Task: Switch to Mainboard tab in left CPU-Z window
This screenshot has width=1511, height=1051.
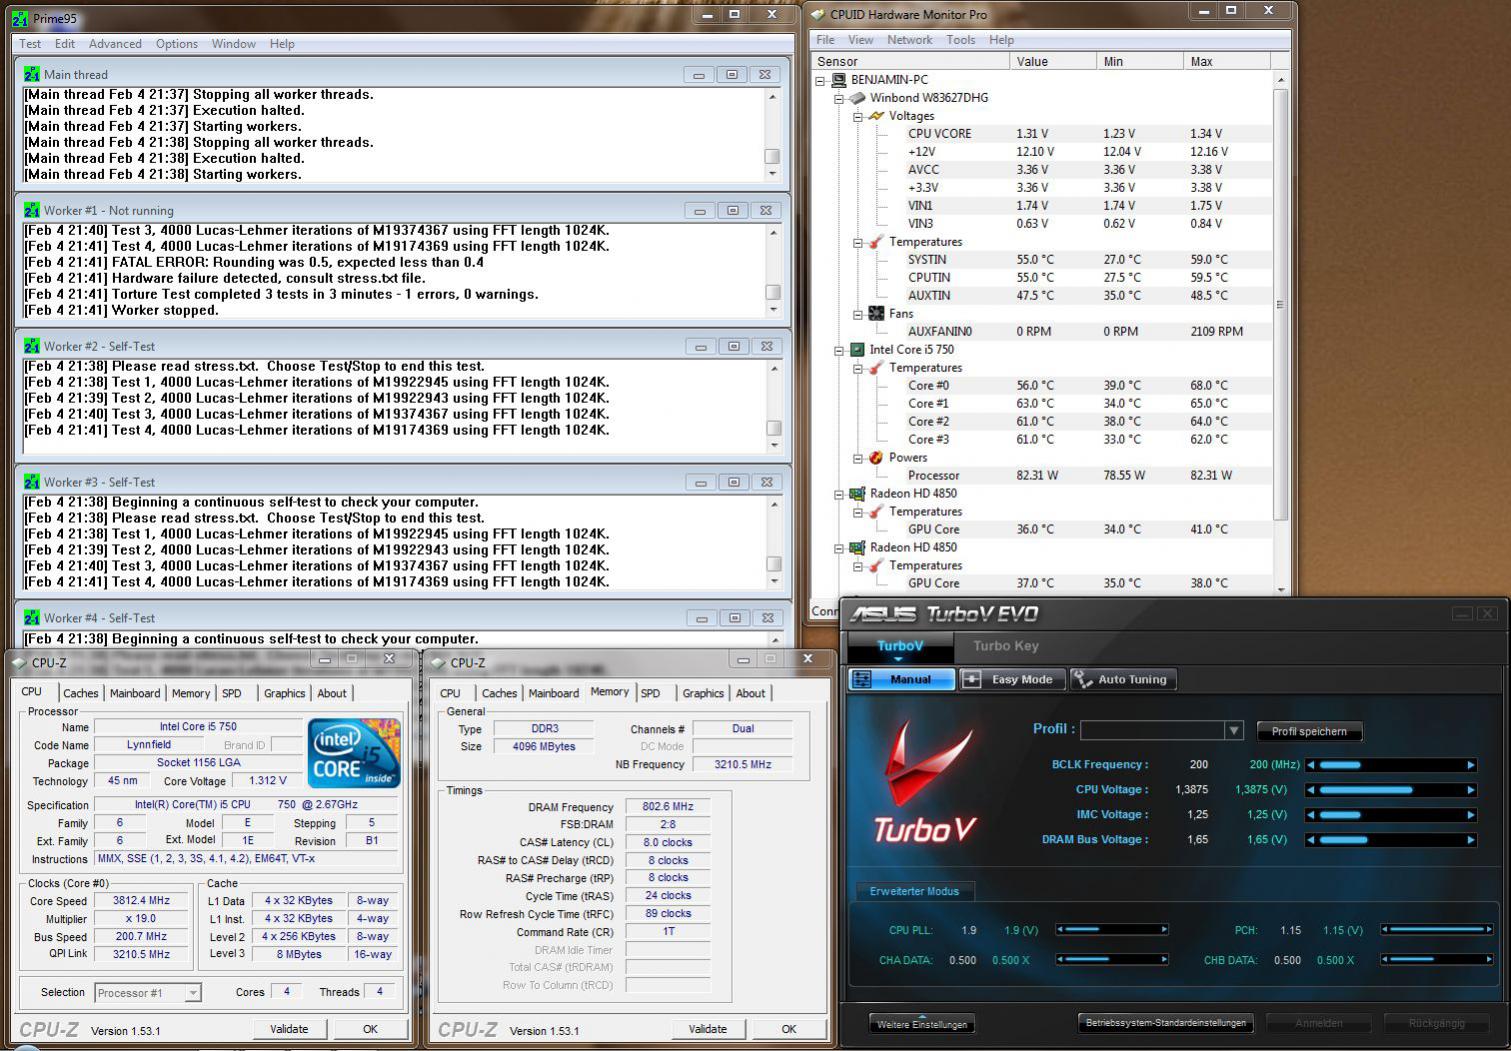Action: [135, 693]
